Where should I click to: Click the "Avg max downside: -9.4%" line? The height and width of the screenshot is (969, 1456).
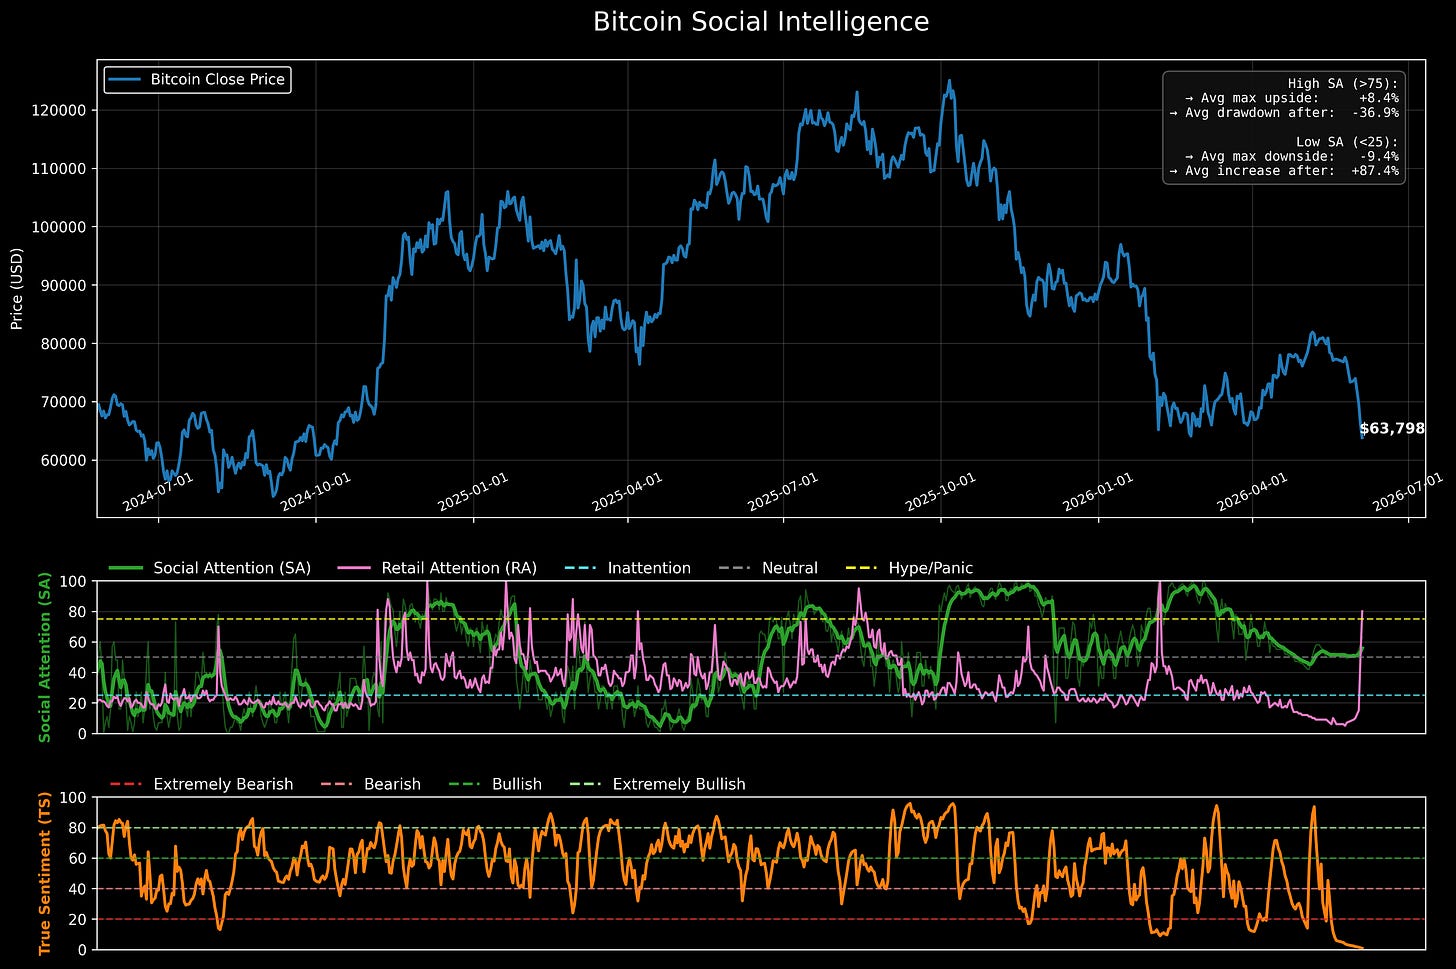pyautogui.click(x=1291, y=156)
